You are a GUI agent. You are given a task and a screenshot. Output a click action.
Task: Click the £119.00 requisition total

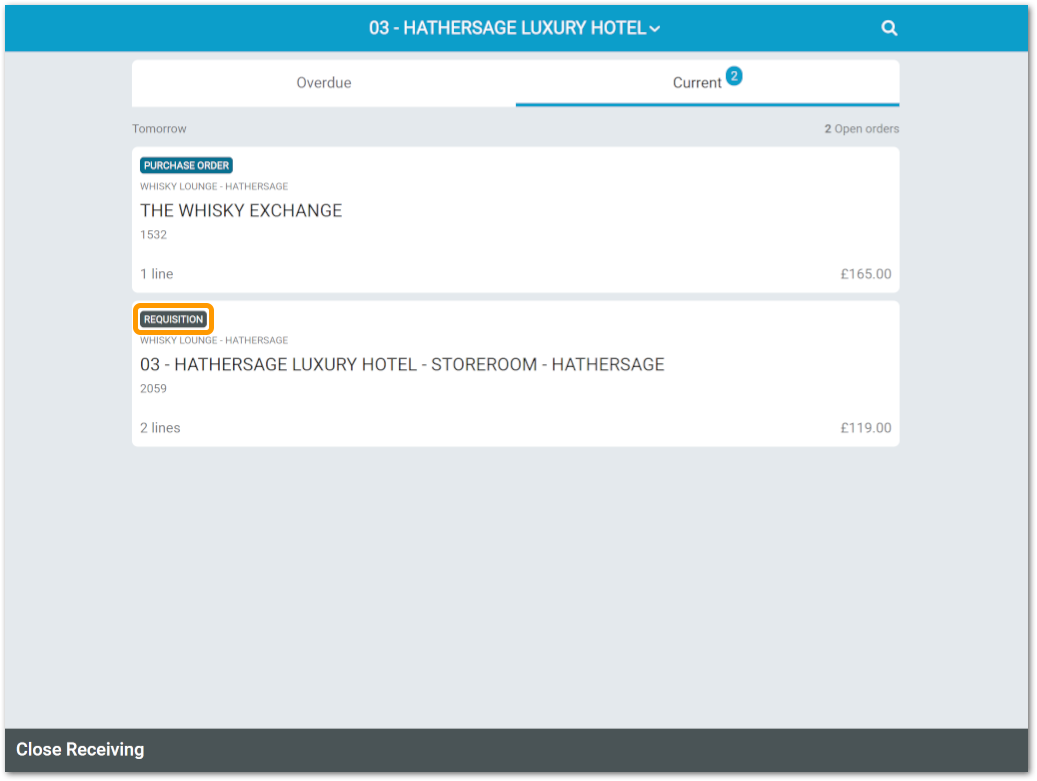pyautogui.click(x=865, y=428)
